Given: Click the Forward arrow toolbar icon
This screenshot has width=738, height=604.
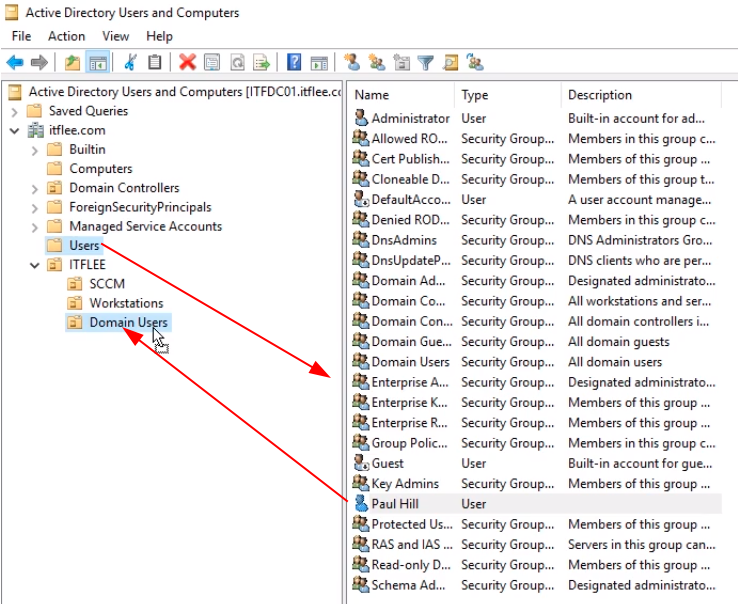Looking at the screenshot, I should (x=39, y=62).
